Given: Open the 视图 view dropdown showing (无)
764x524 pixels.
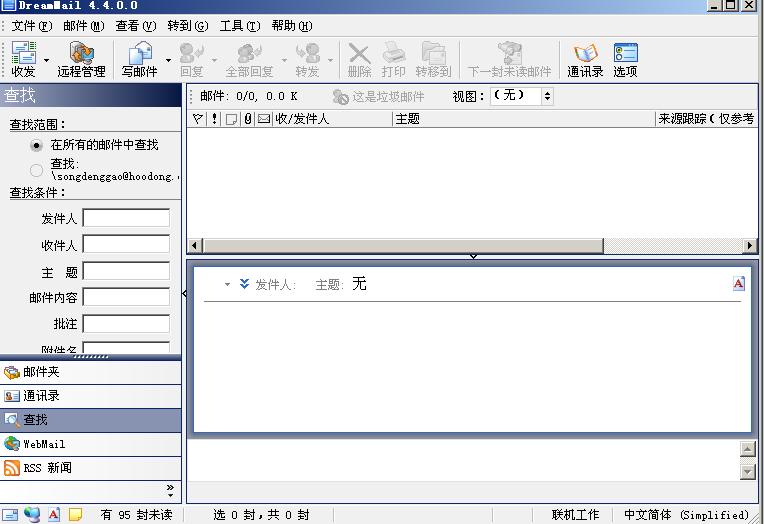Looking at the screenshot, I should coord(521,96).
